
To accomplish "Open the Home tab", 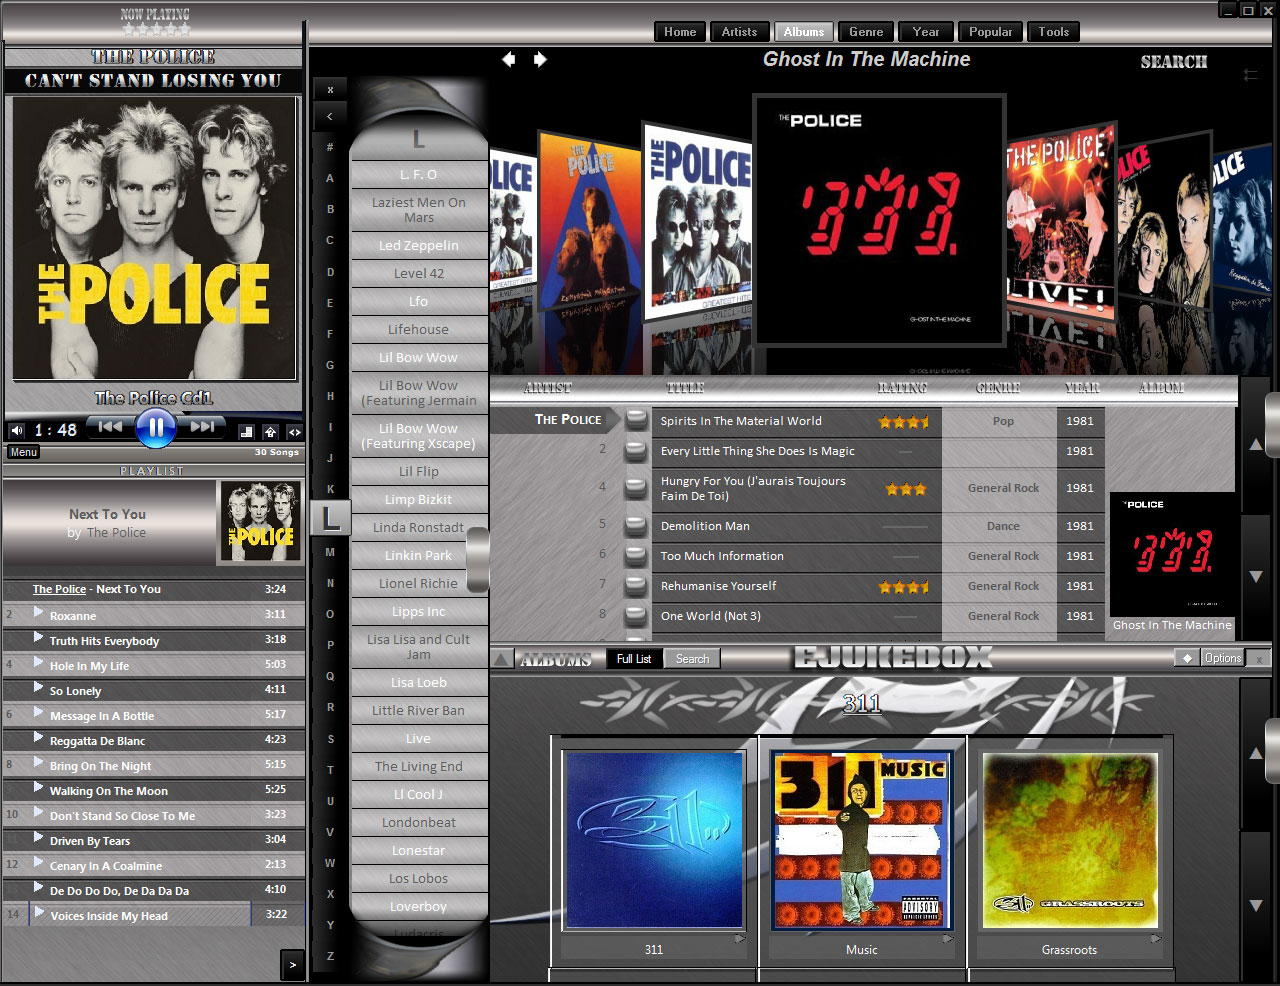I will (x=680, y=32).
